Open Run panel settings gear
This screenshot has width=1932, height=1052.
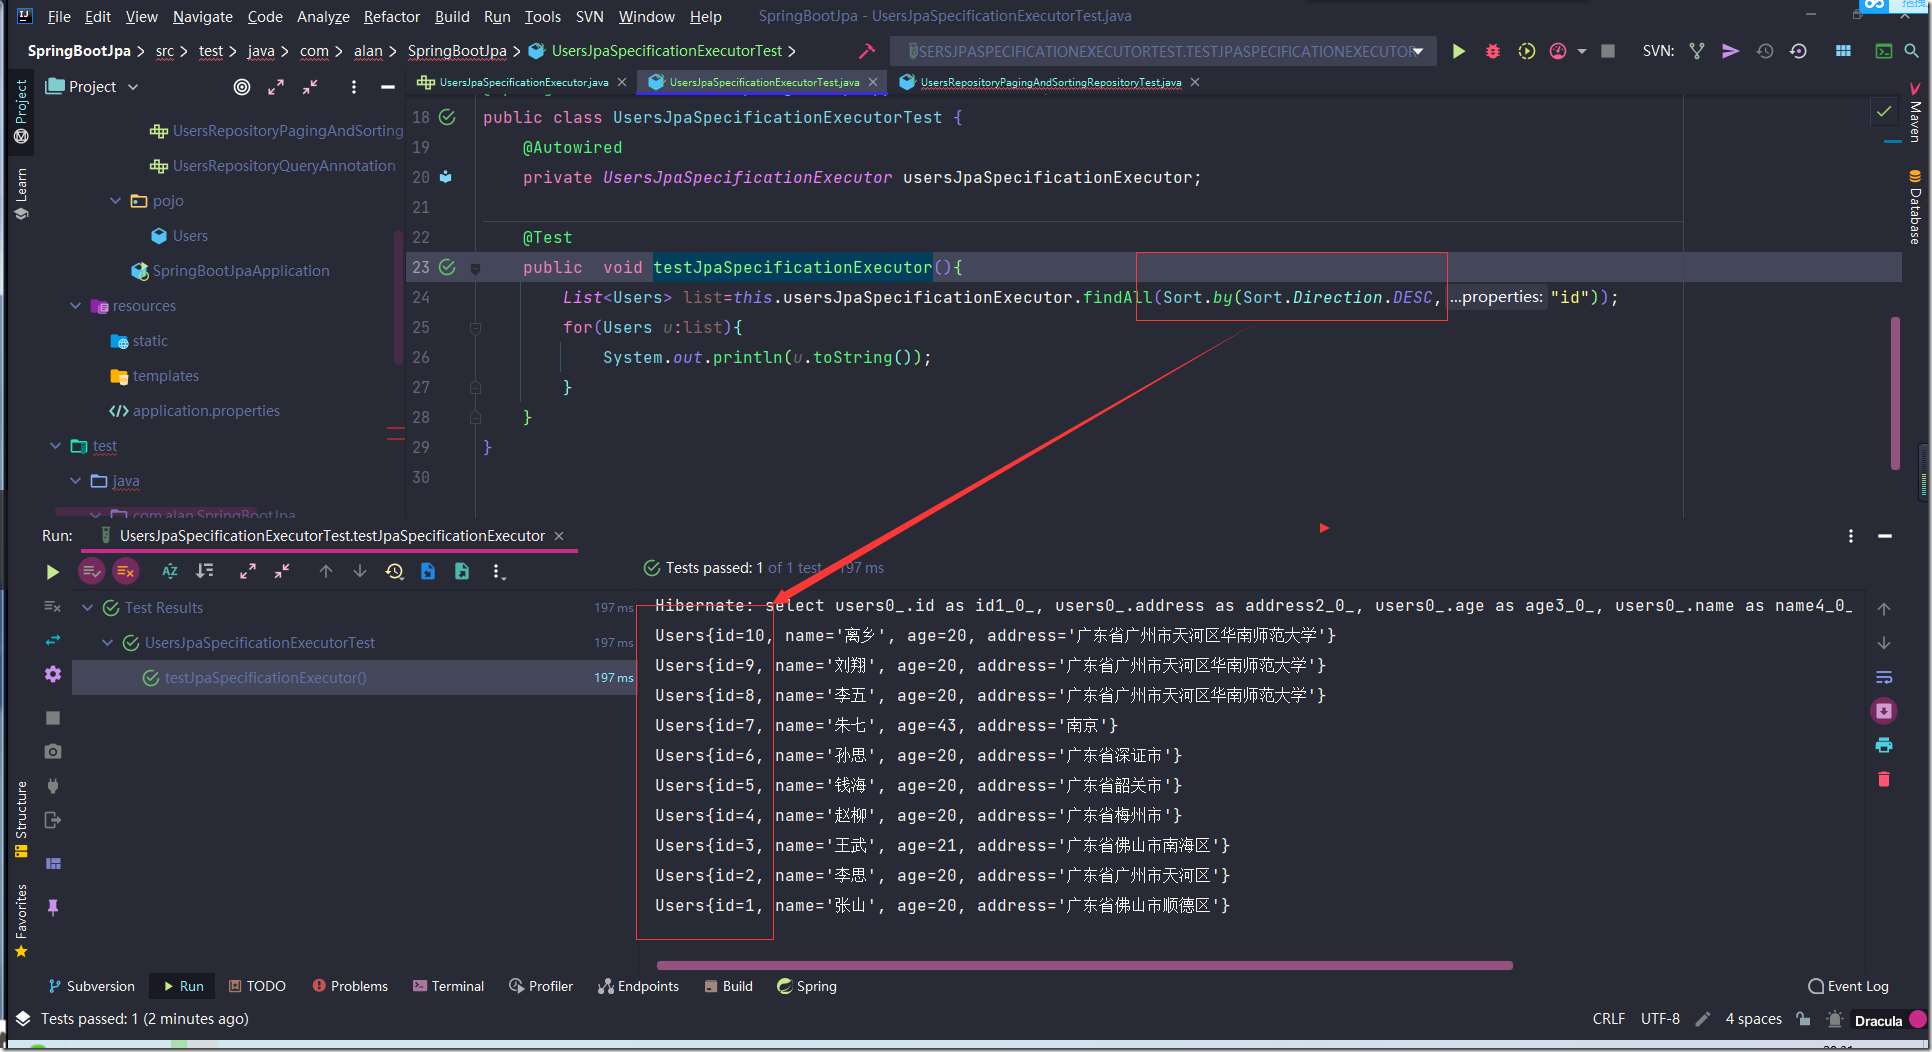point(53,674)
